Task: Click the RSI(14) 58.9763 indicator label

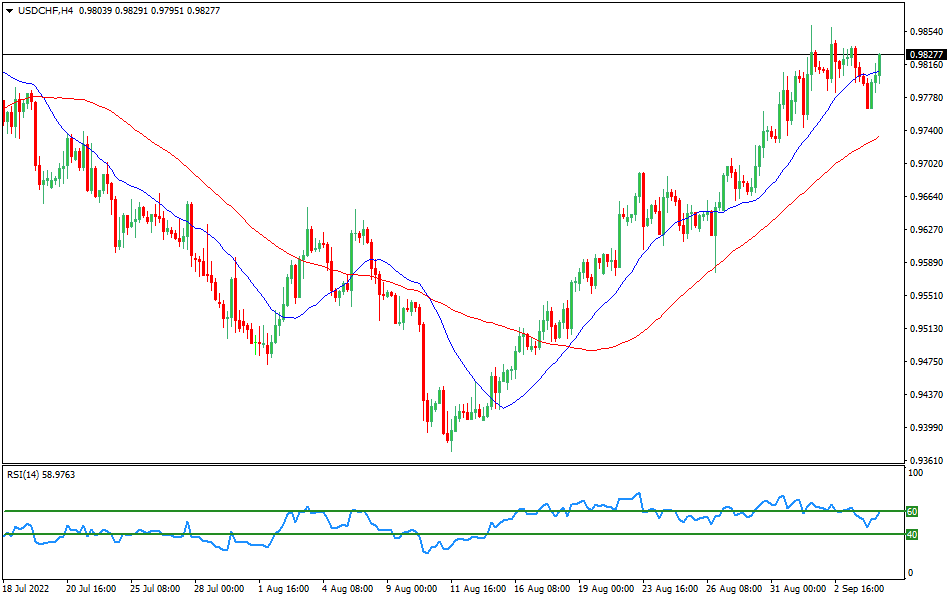Action: coord(41,474)
